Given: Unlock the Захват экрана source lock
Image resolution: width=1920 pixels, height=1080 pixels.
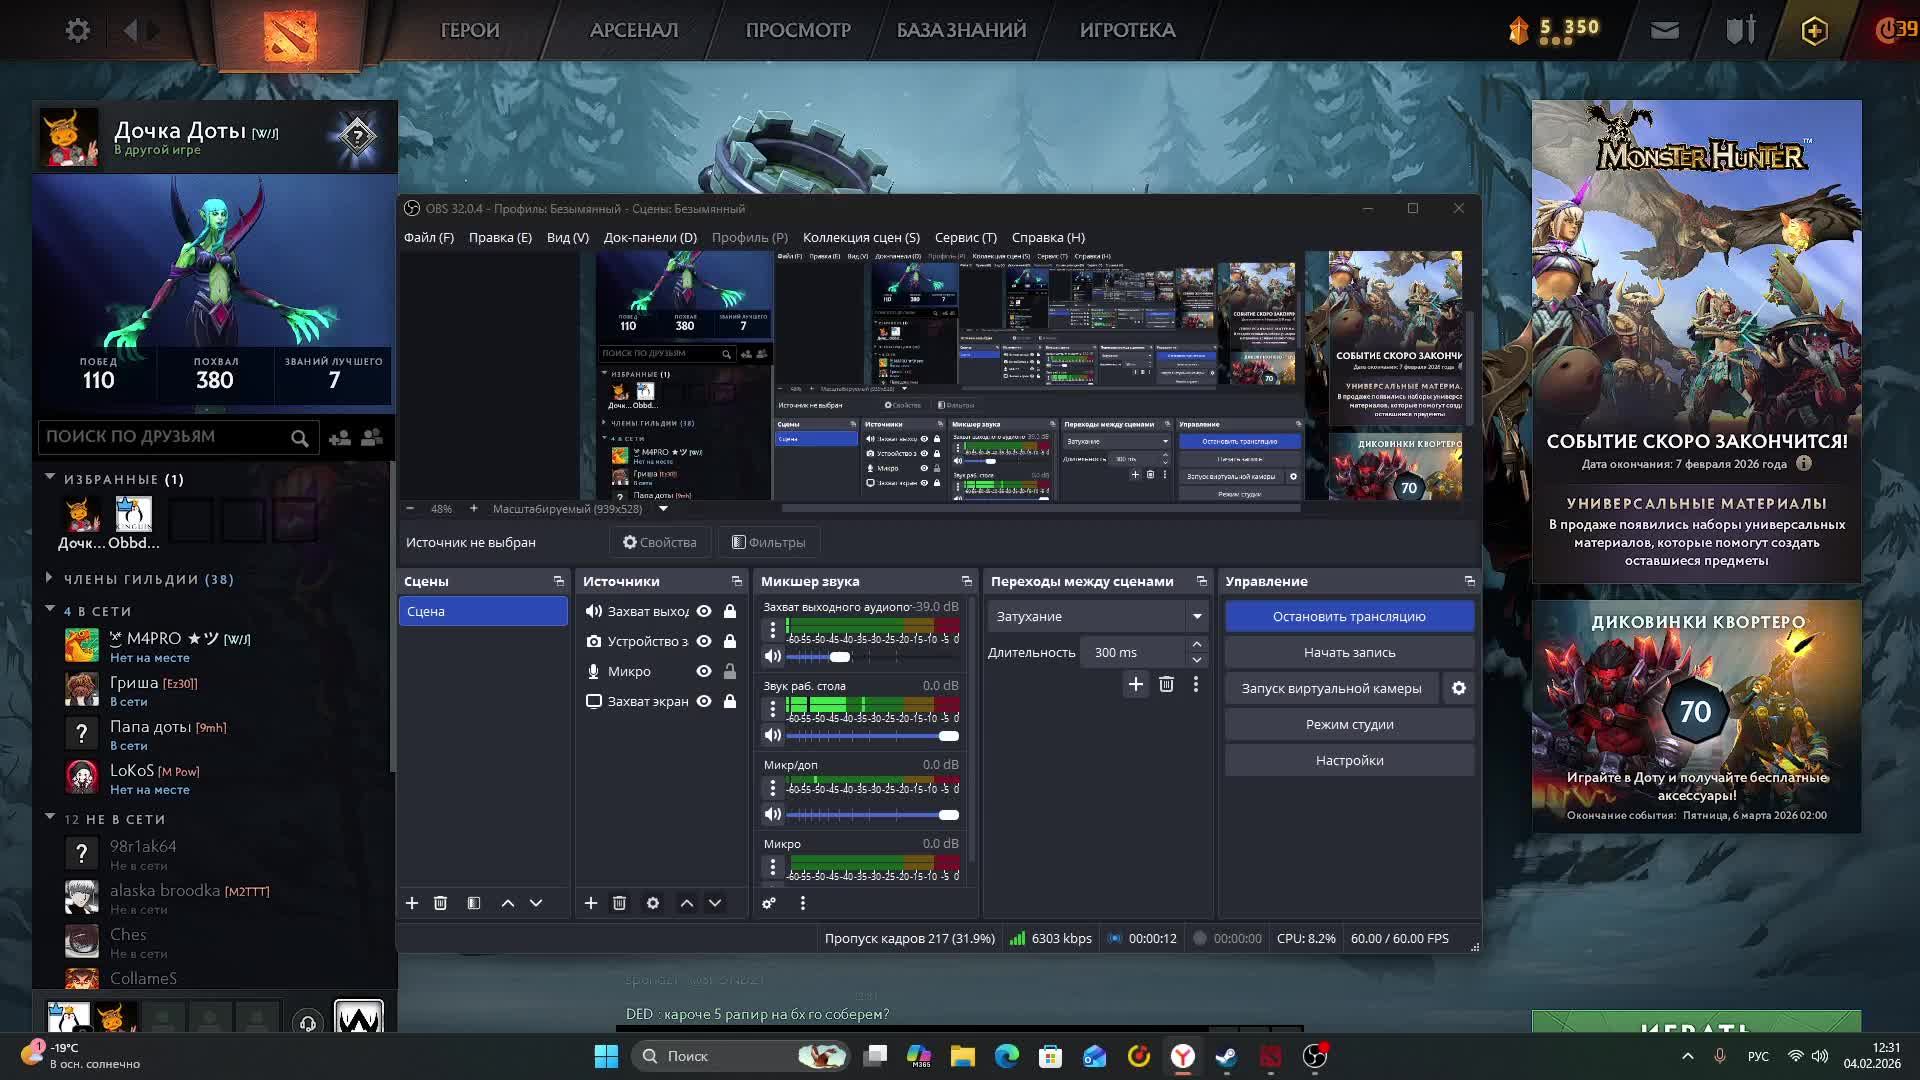Looking at the screenshot, I should tap(730, 701).
